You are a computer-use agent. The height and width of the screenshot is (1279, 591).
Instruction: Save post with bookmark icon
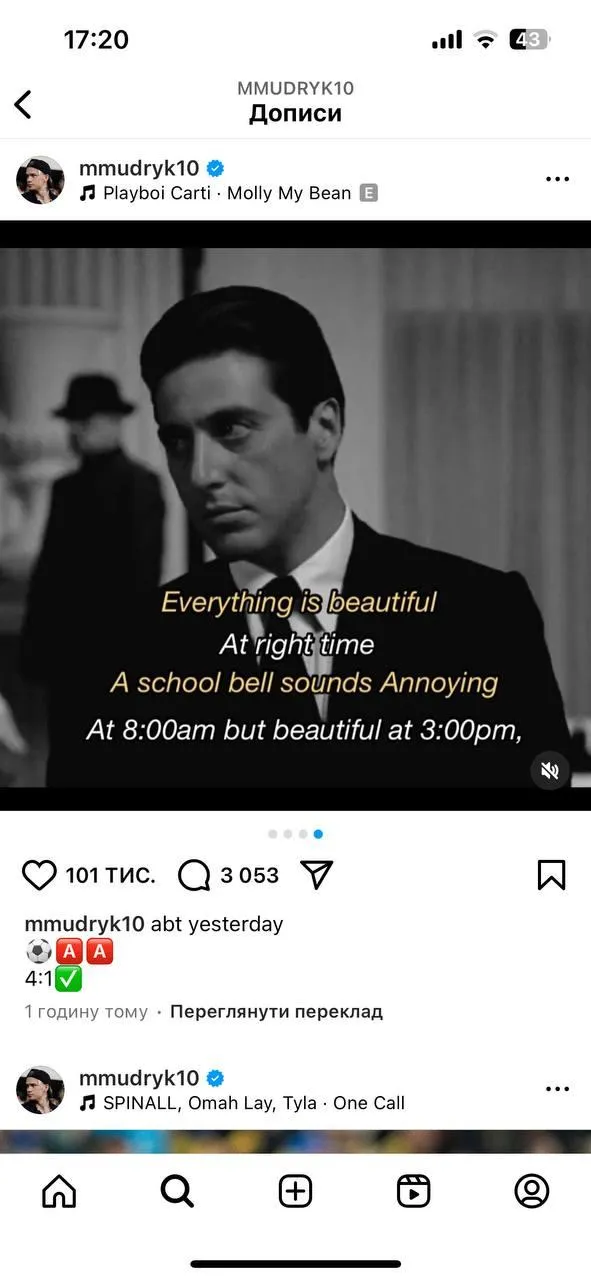pos(551,875)
